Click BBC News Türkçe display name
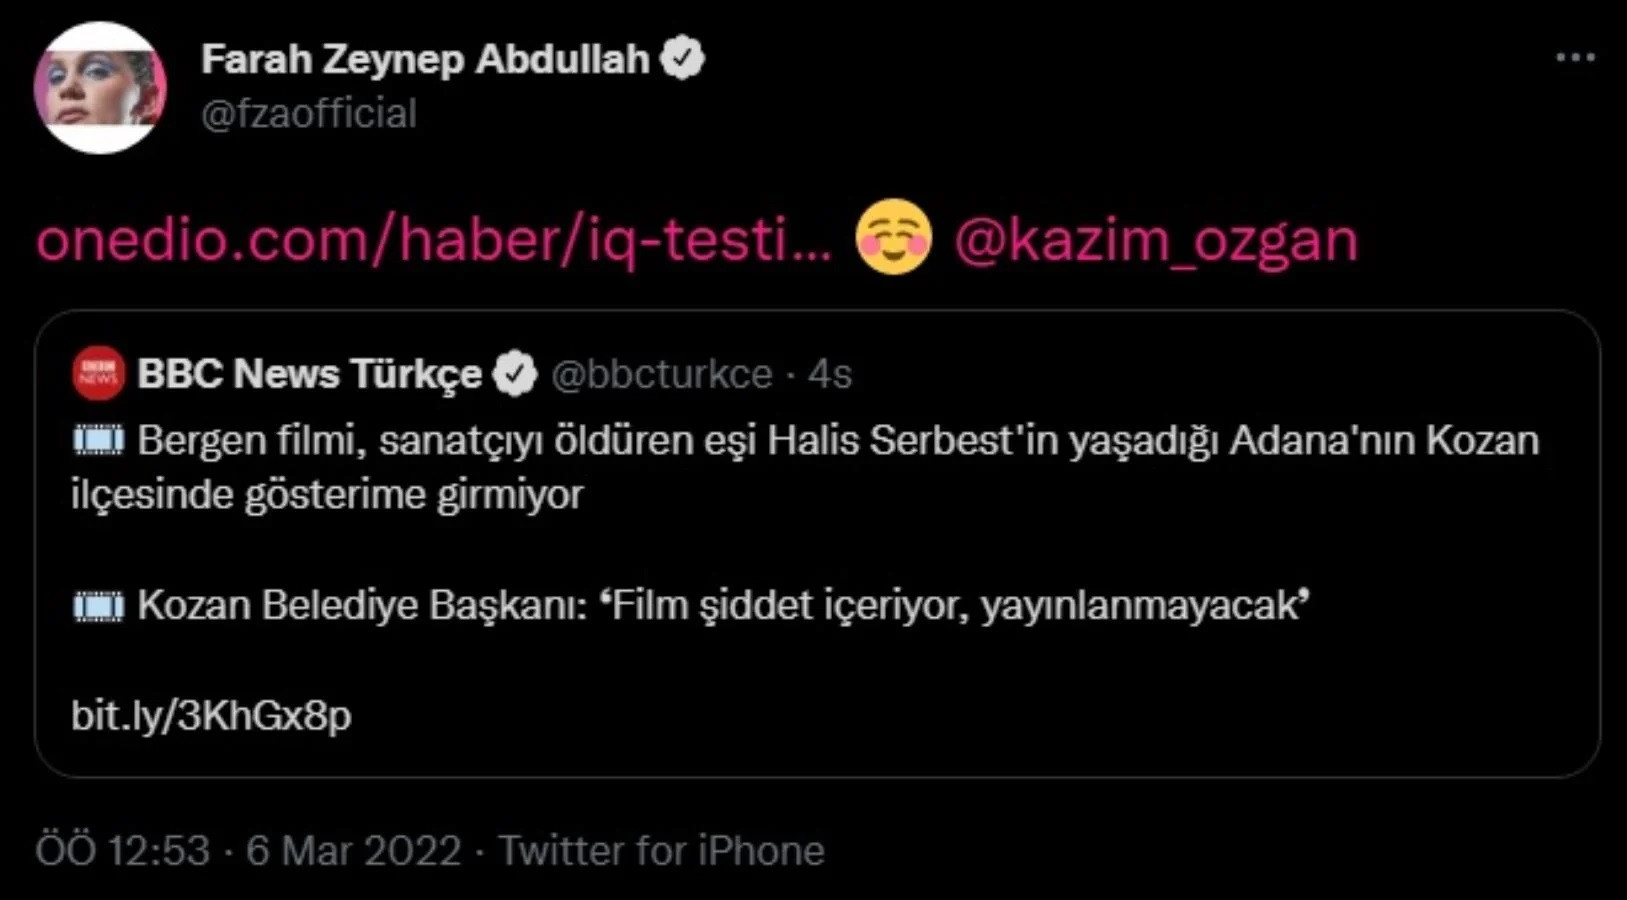1627x900 pixels. pyautogui.click(x=310, y=372)
